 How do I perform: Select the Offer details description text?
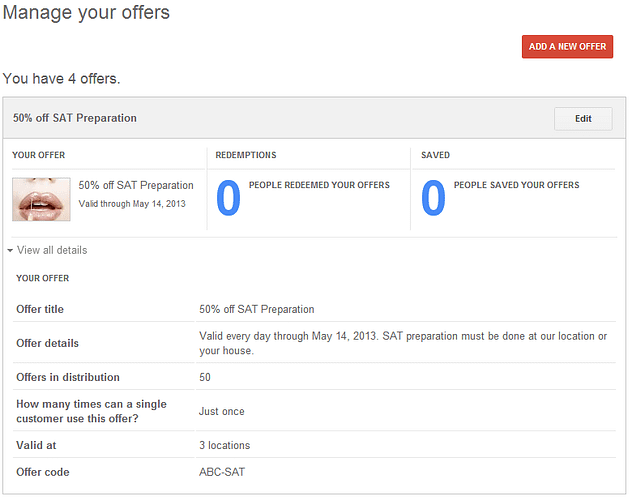pyautogui.click(x=403, y=343)
